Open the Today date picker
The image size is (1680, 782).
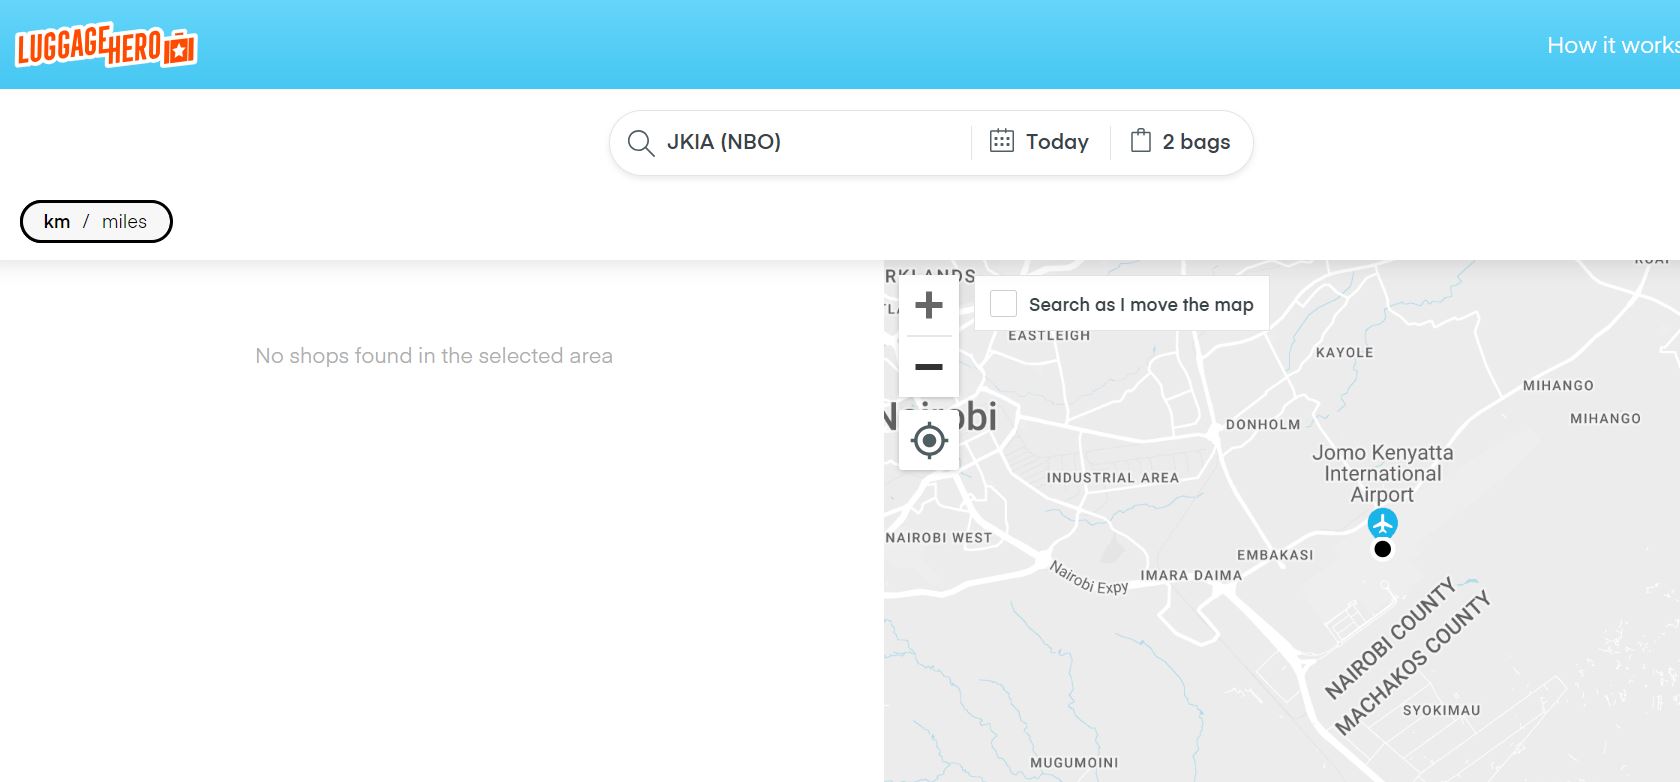(x=1057, y=142)
